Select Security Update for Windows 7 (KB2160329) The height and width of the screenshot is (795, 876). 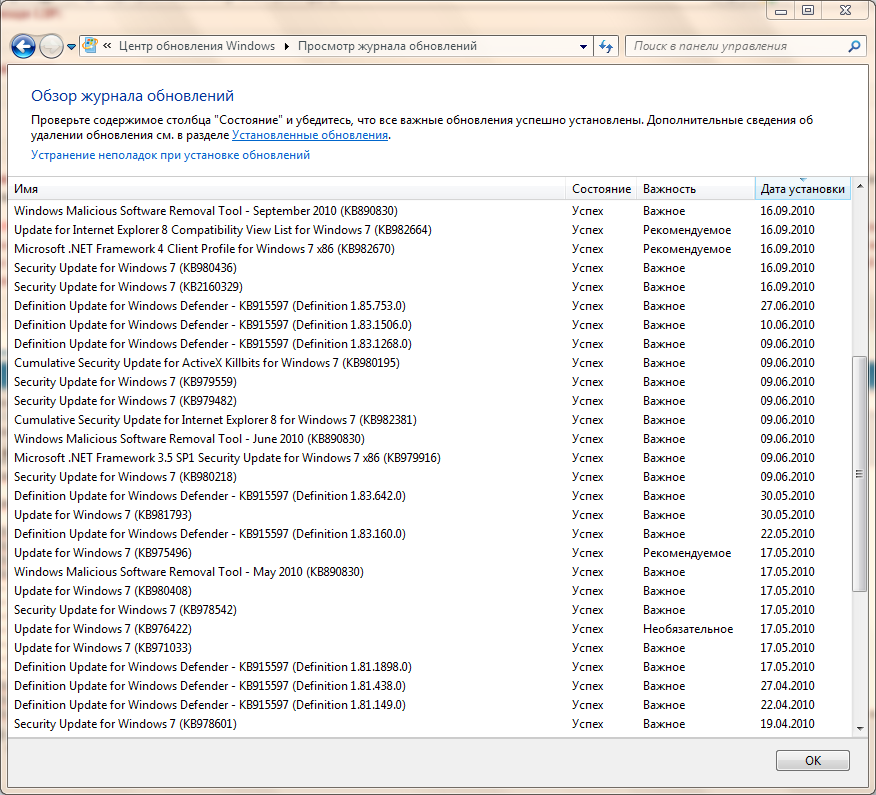429,287
